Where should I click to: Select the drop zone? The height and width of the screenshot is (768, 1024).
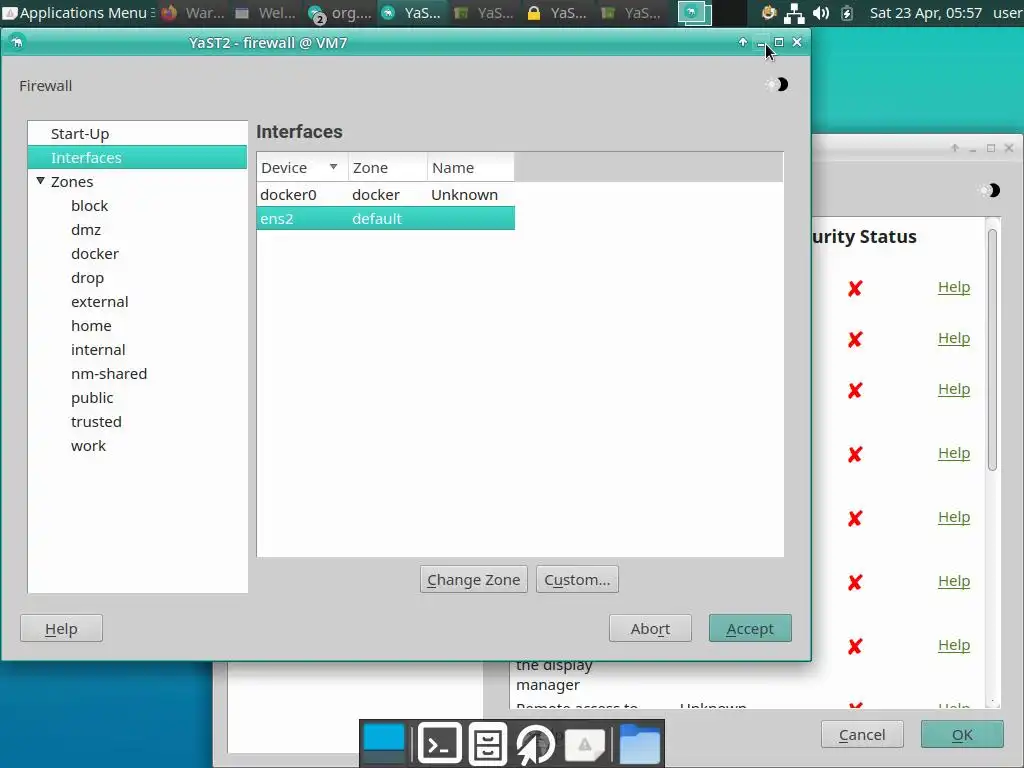pyautogui.click(x=88, y=278)
